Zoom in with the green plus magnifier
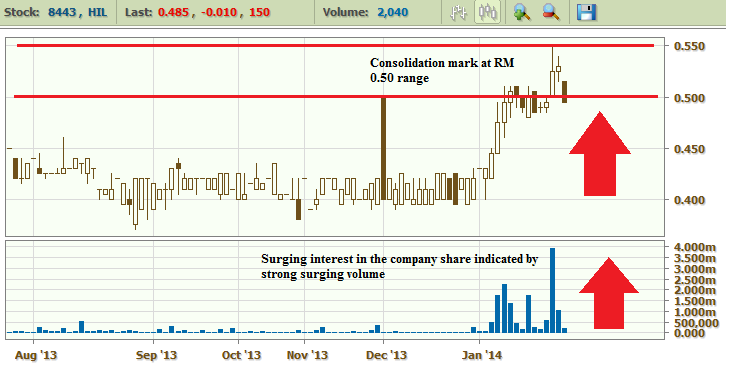 (x=522, y=12)
